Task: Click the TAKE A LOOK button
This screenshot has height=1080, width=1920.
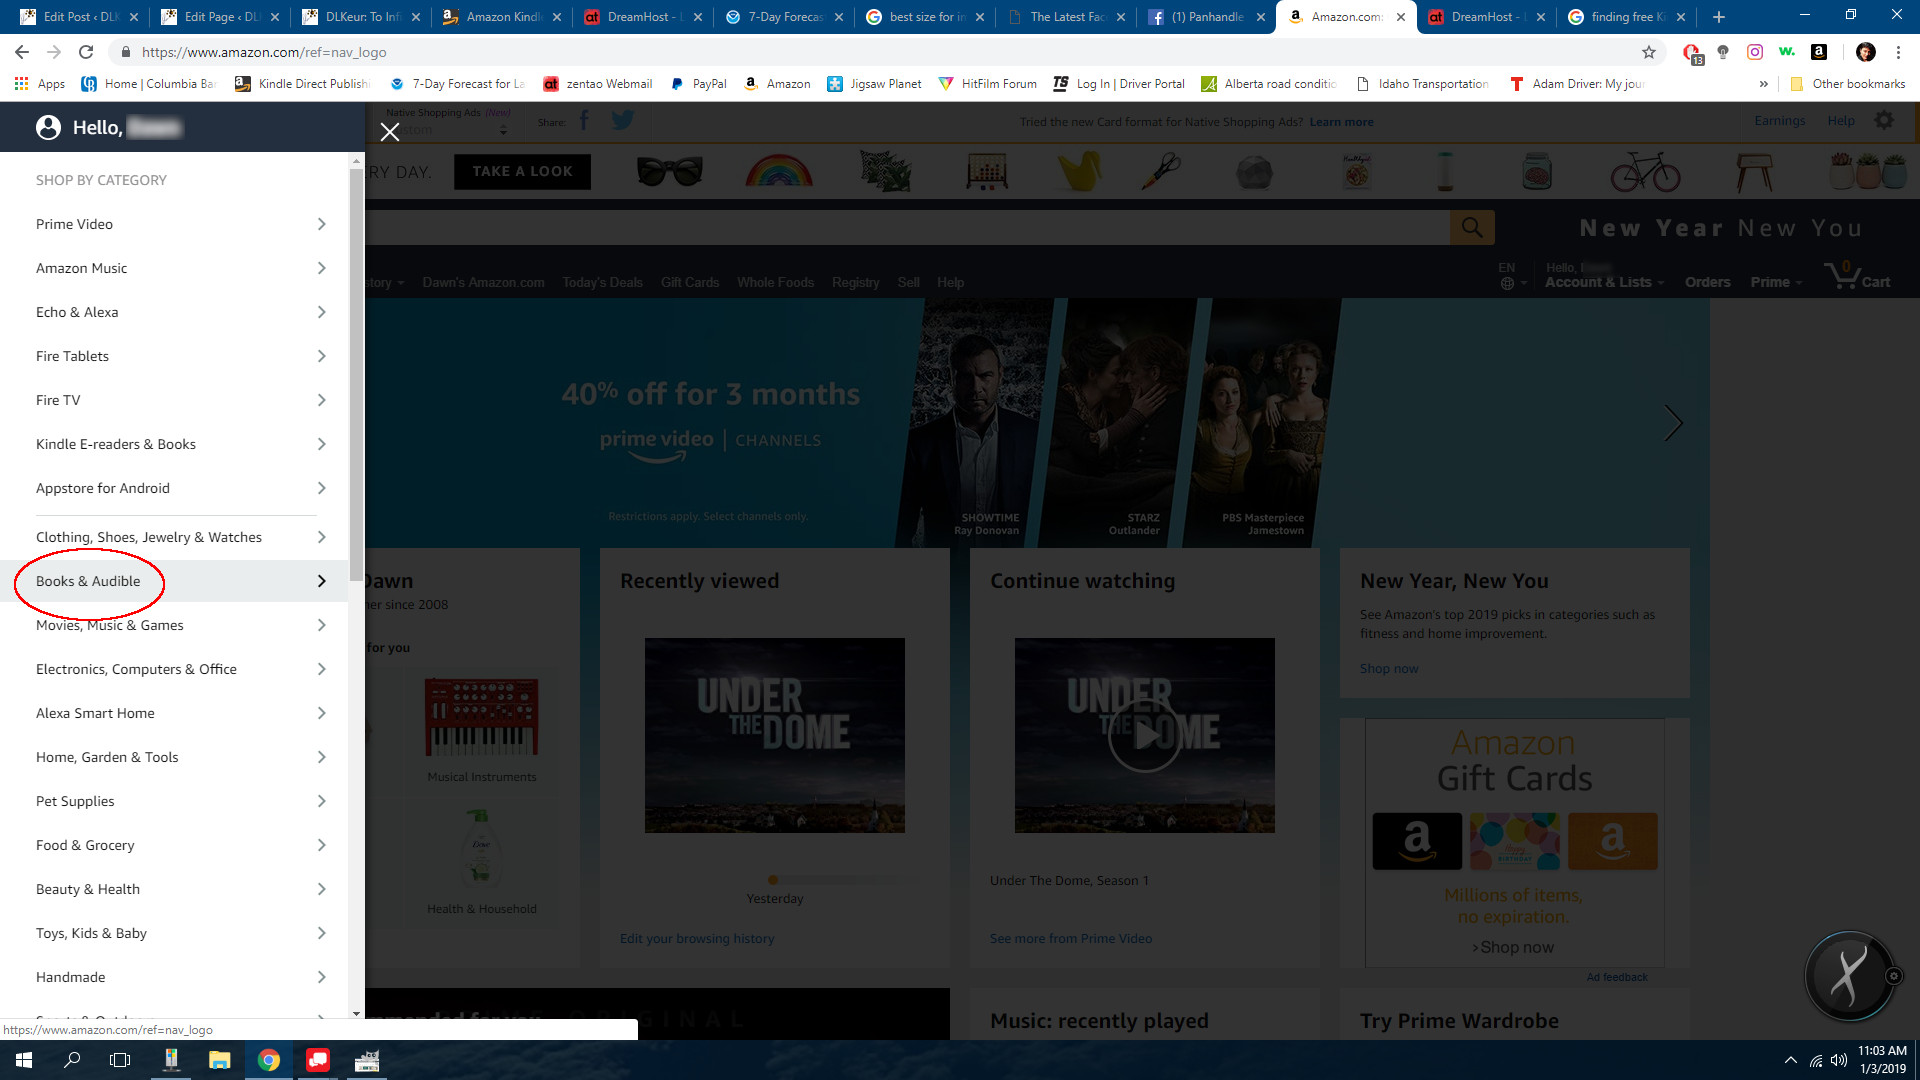Action: coord(522,171)
